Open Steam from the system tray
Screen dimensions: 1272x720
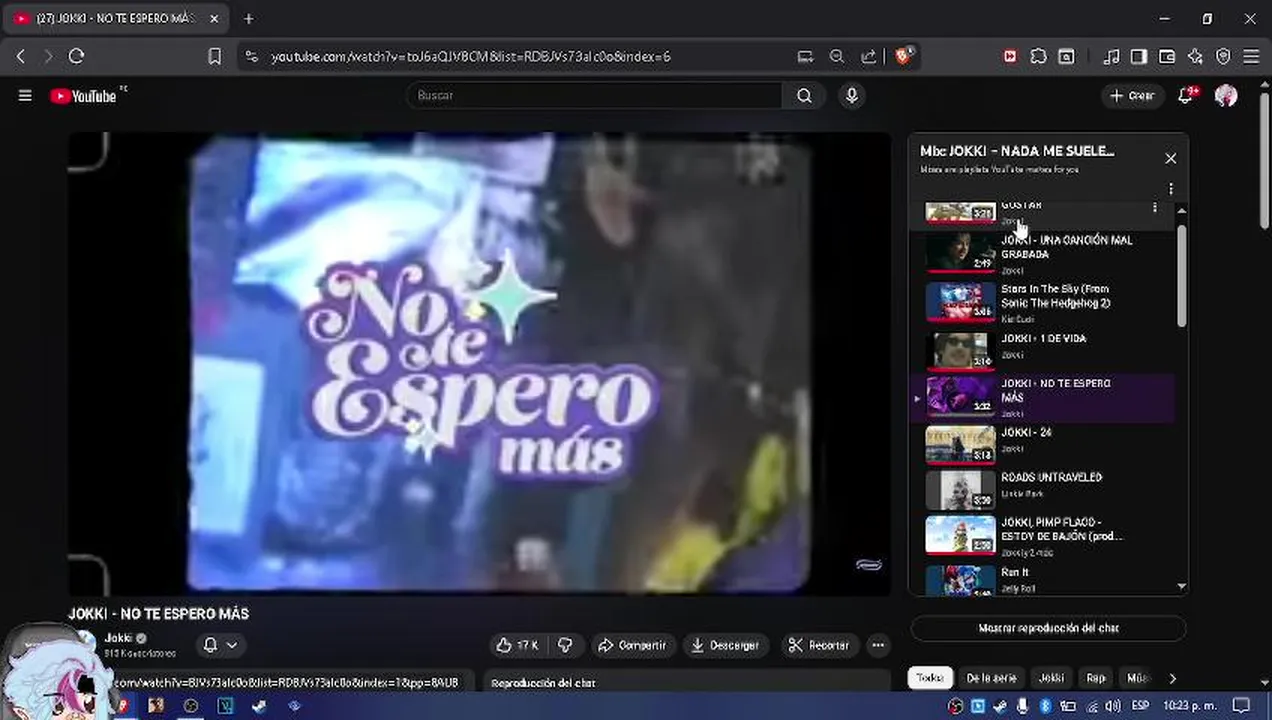point(1000,706)
